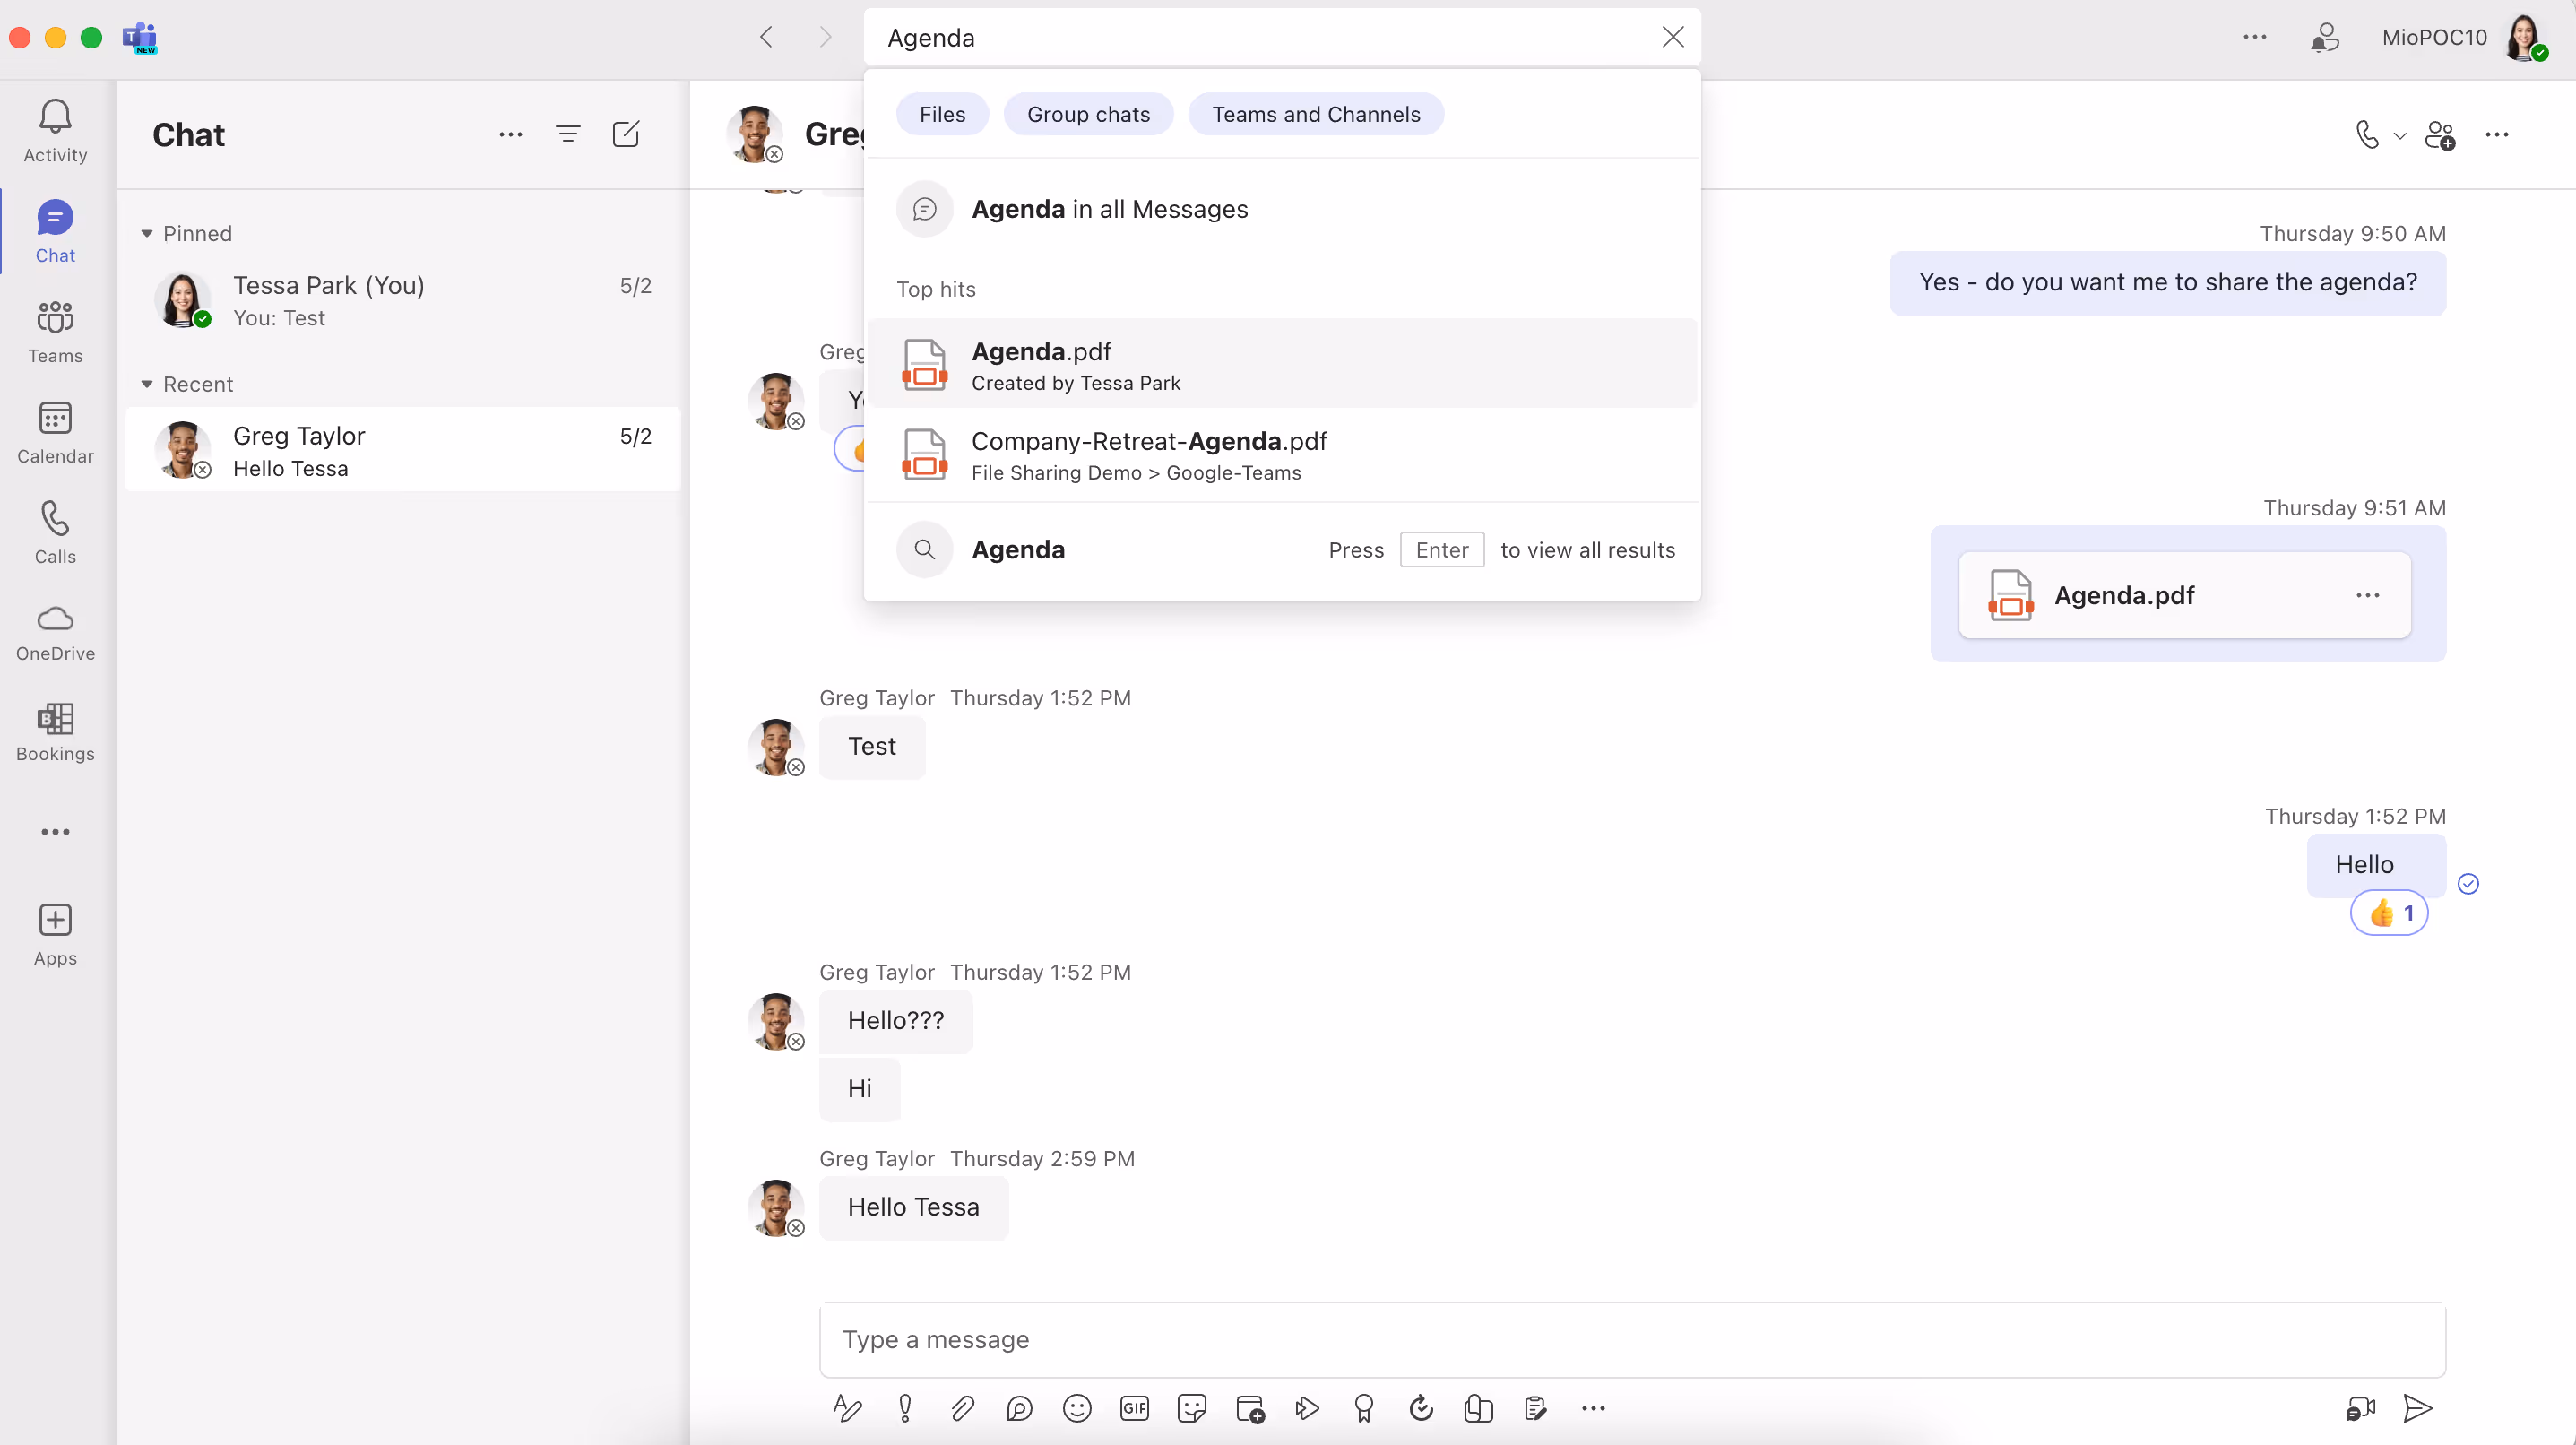The image size is (2576, 1445).
Task: Collapse the Recent chats section
Action: point(147,384)
